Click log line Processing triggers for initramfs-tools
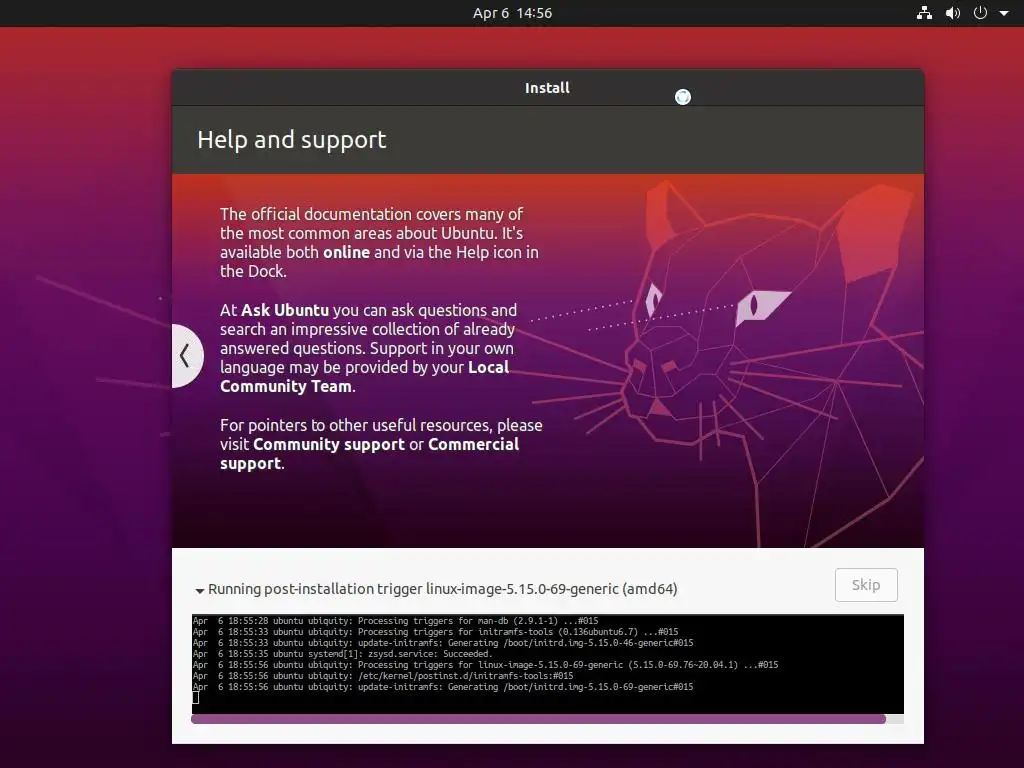1024x768 pixels. click(x=436, y=632)
